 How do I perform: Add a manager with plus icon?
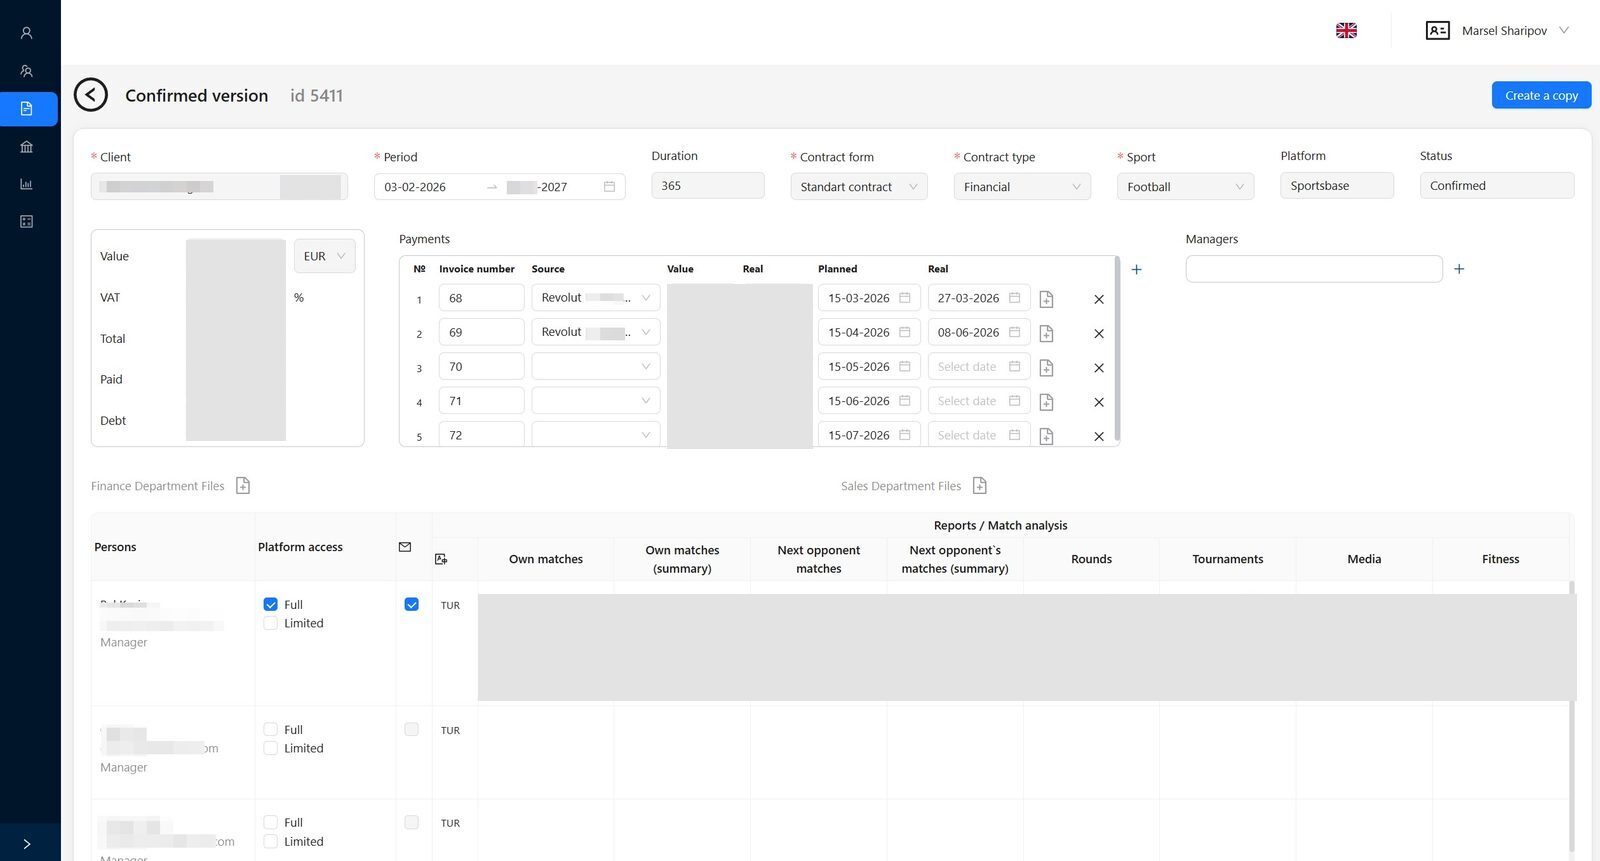pos(1459,268)
